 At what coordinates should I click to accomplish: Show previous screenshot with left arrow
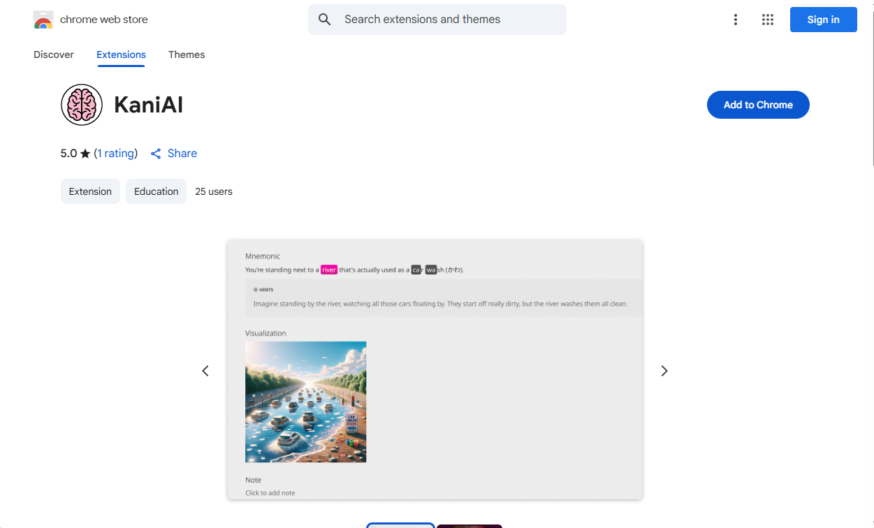[x=205, y=371]
